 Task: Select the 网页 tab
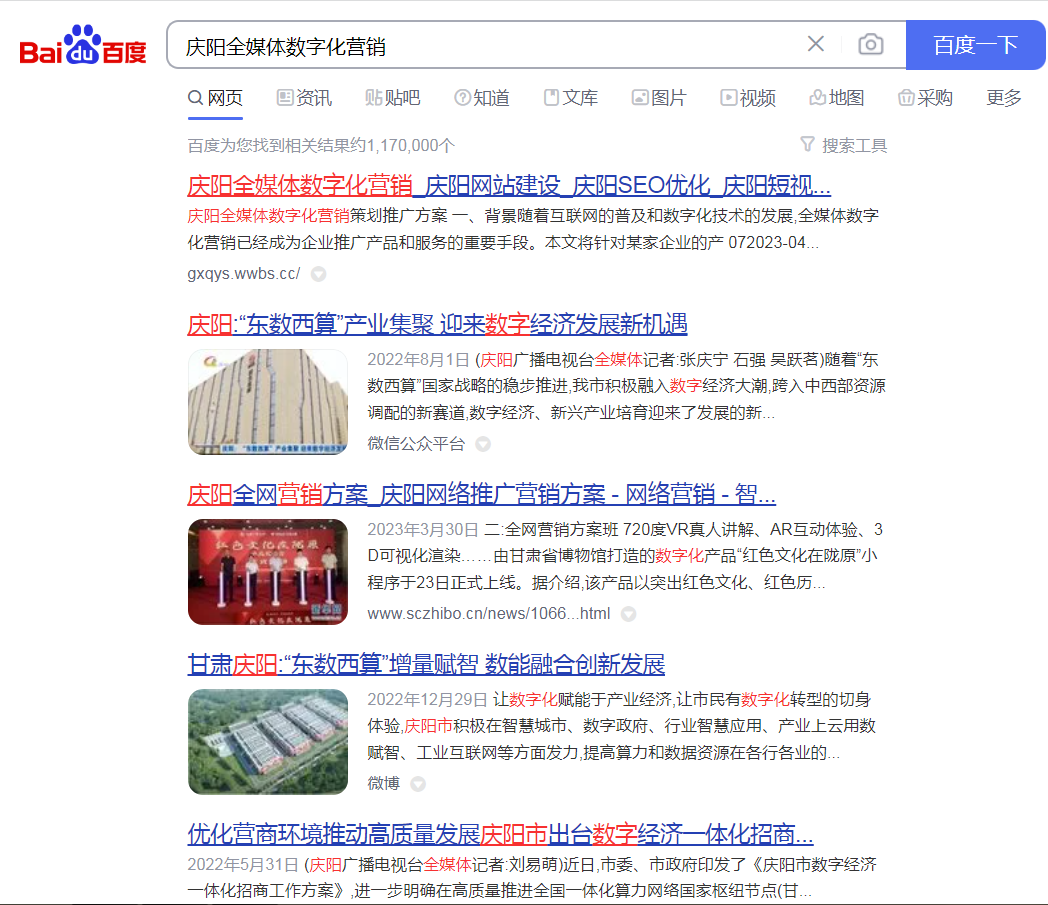click(x=215, y=98)
